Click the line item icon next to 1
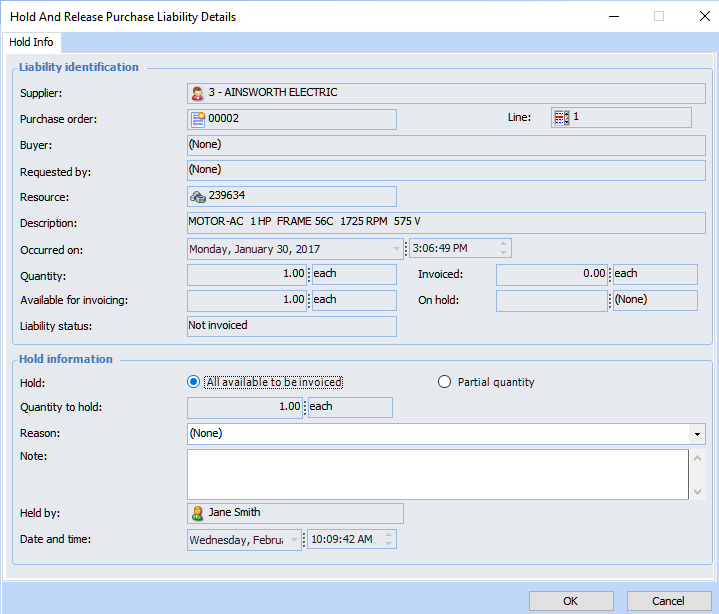 (562, 118)
